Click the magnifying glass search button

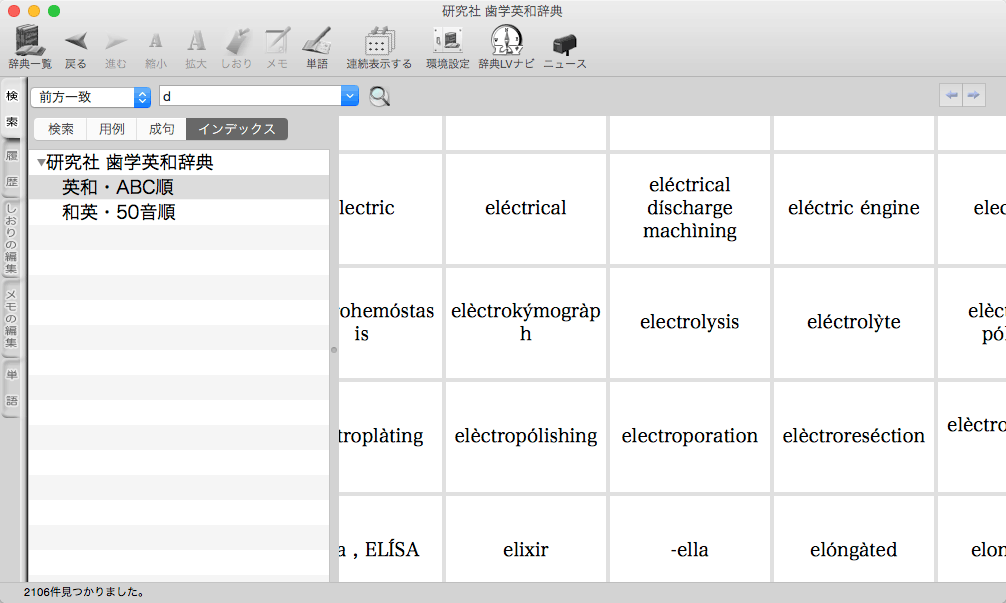[x=380, y=97]
